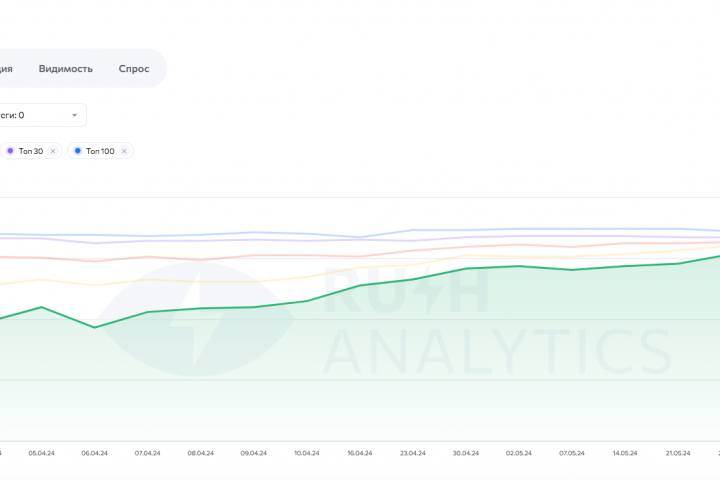
Task: Click the Теги: 0 filter field
Action: [30, 115]
